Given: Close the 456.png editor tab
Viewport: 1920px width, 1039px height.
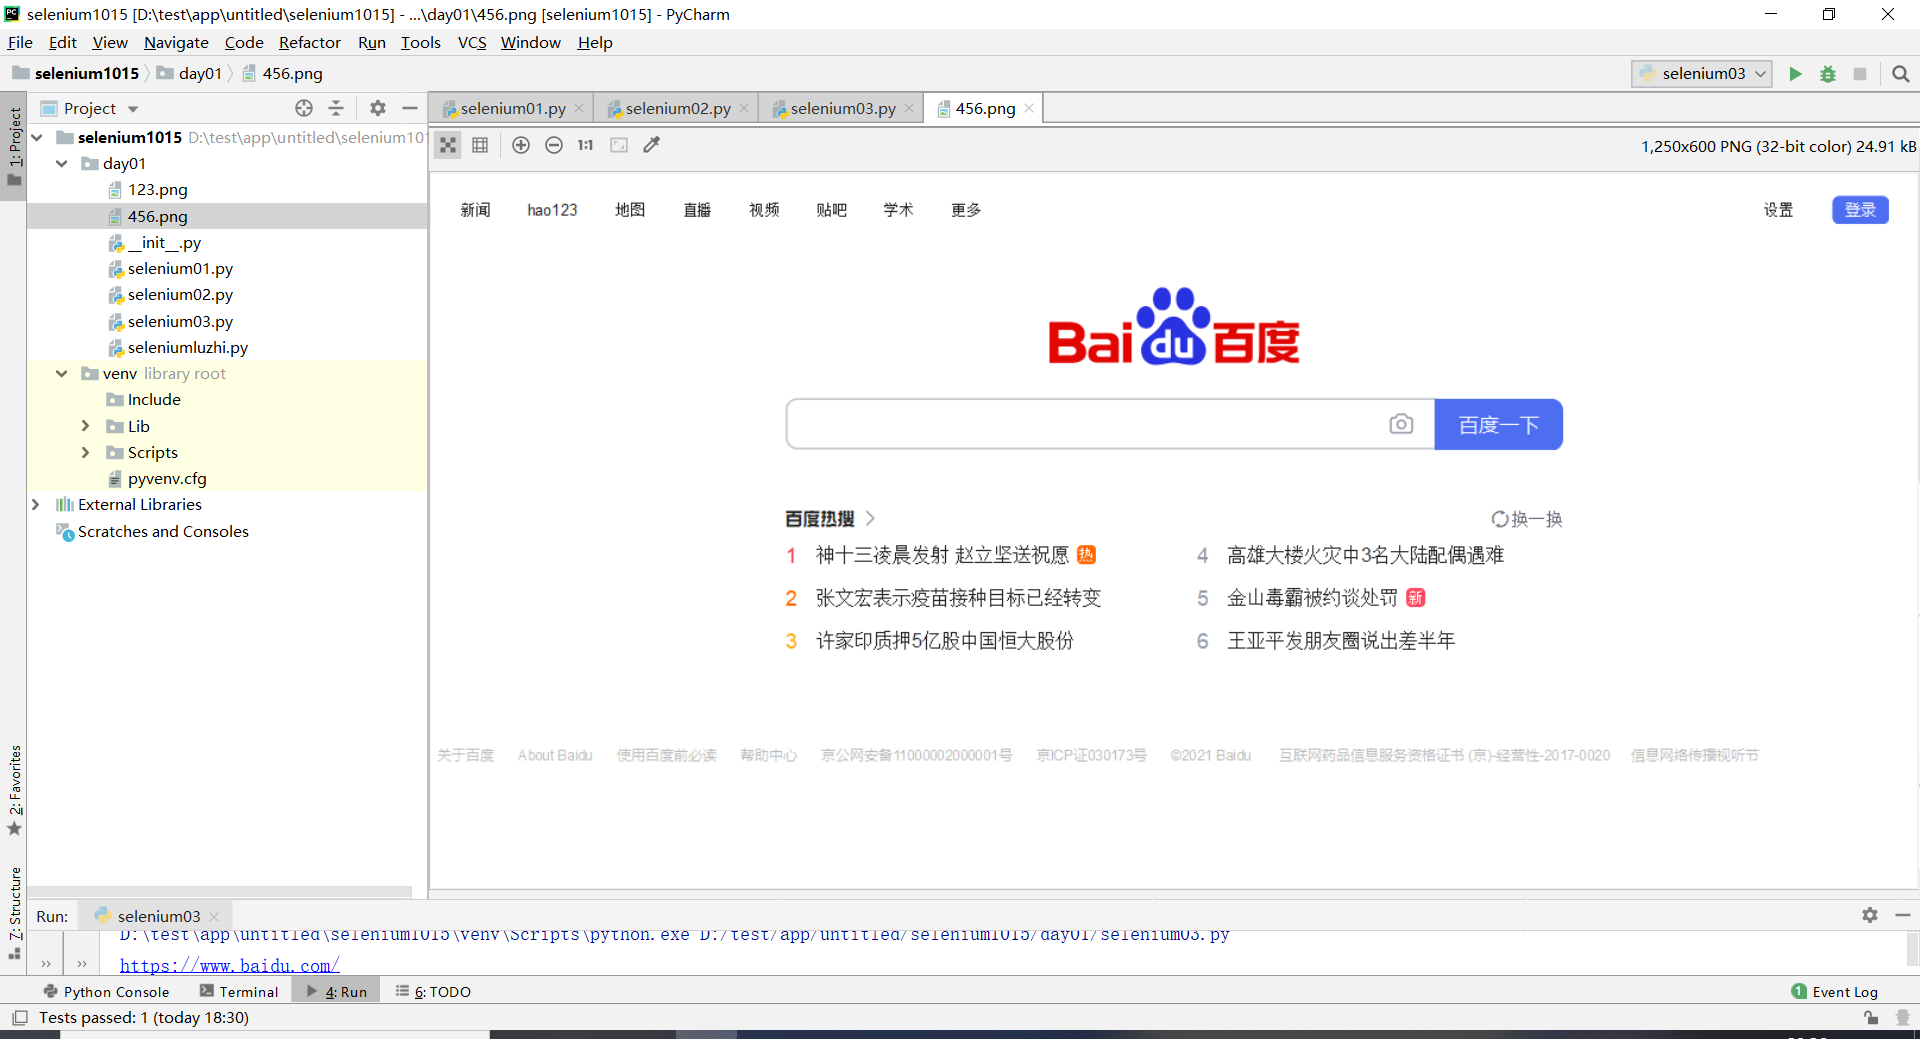Looking at the screenshot, I should tap(1029, 108).
